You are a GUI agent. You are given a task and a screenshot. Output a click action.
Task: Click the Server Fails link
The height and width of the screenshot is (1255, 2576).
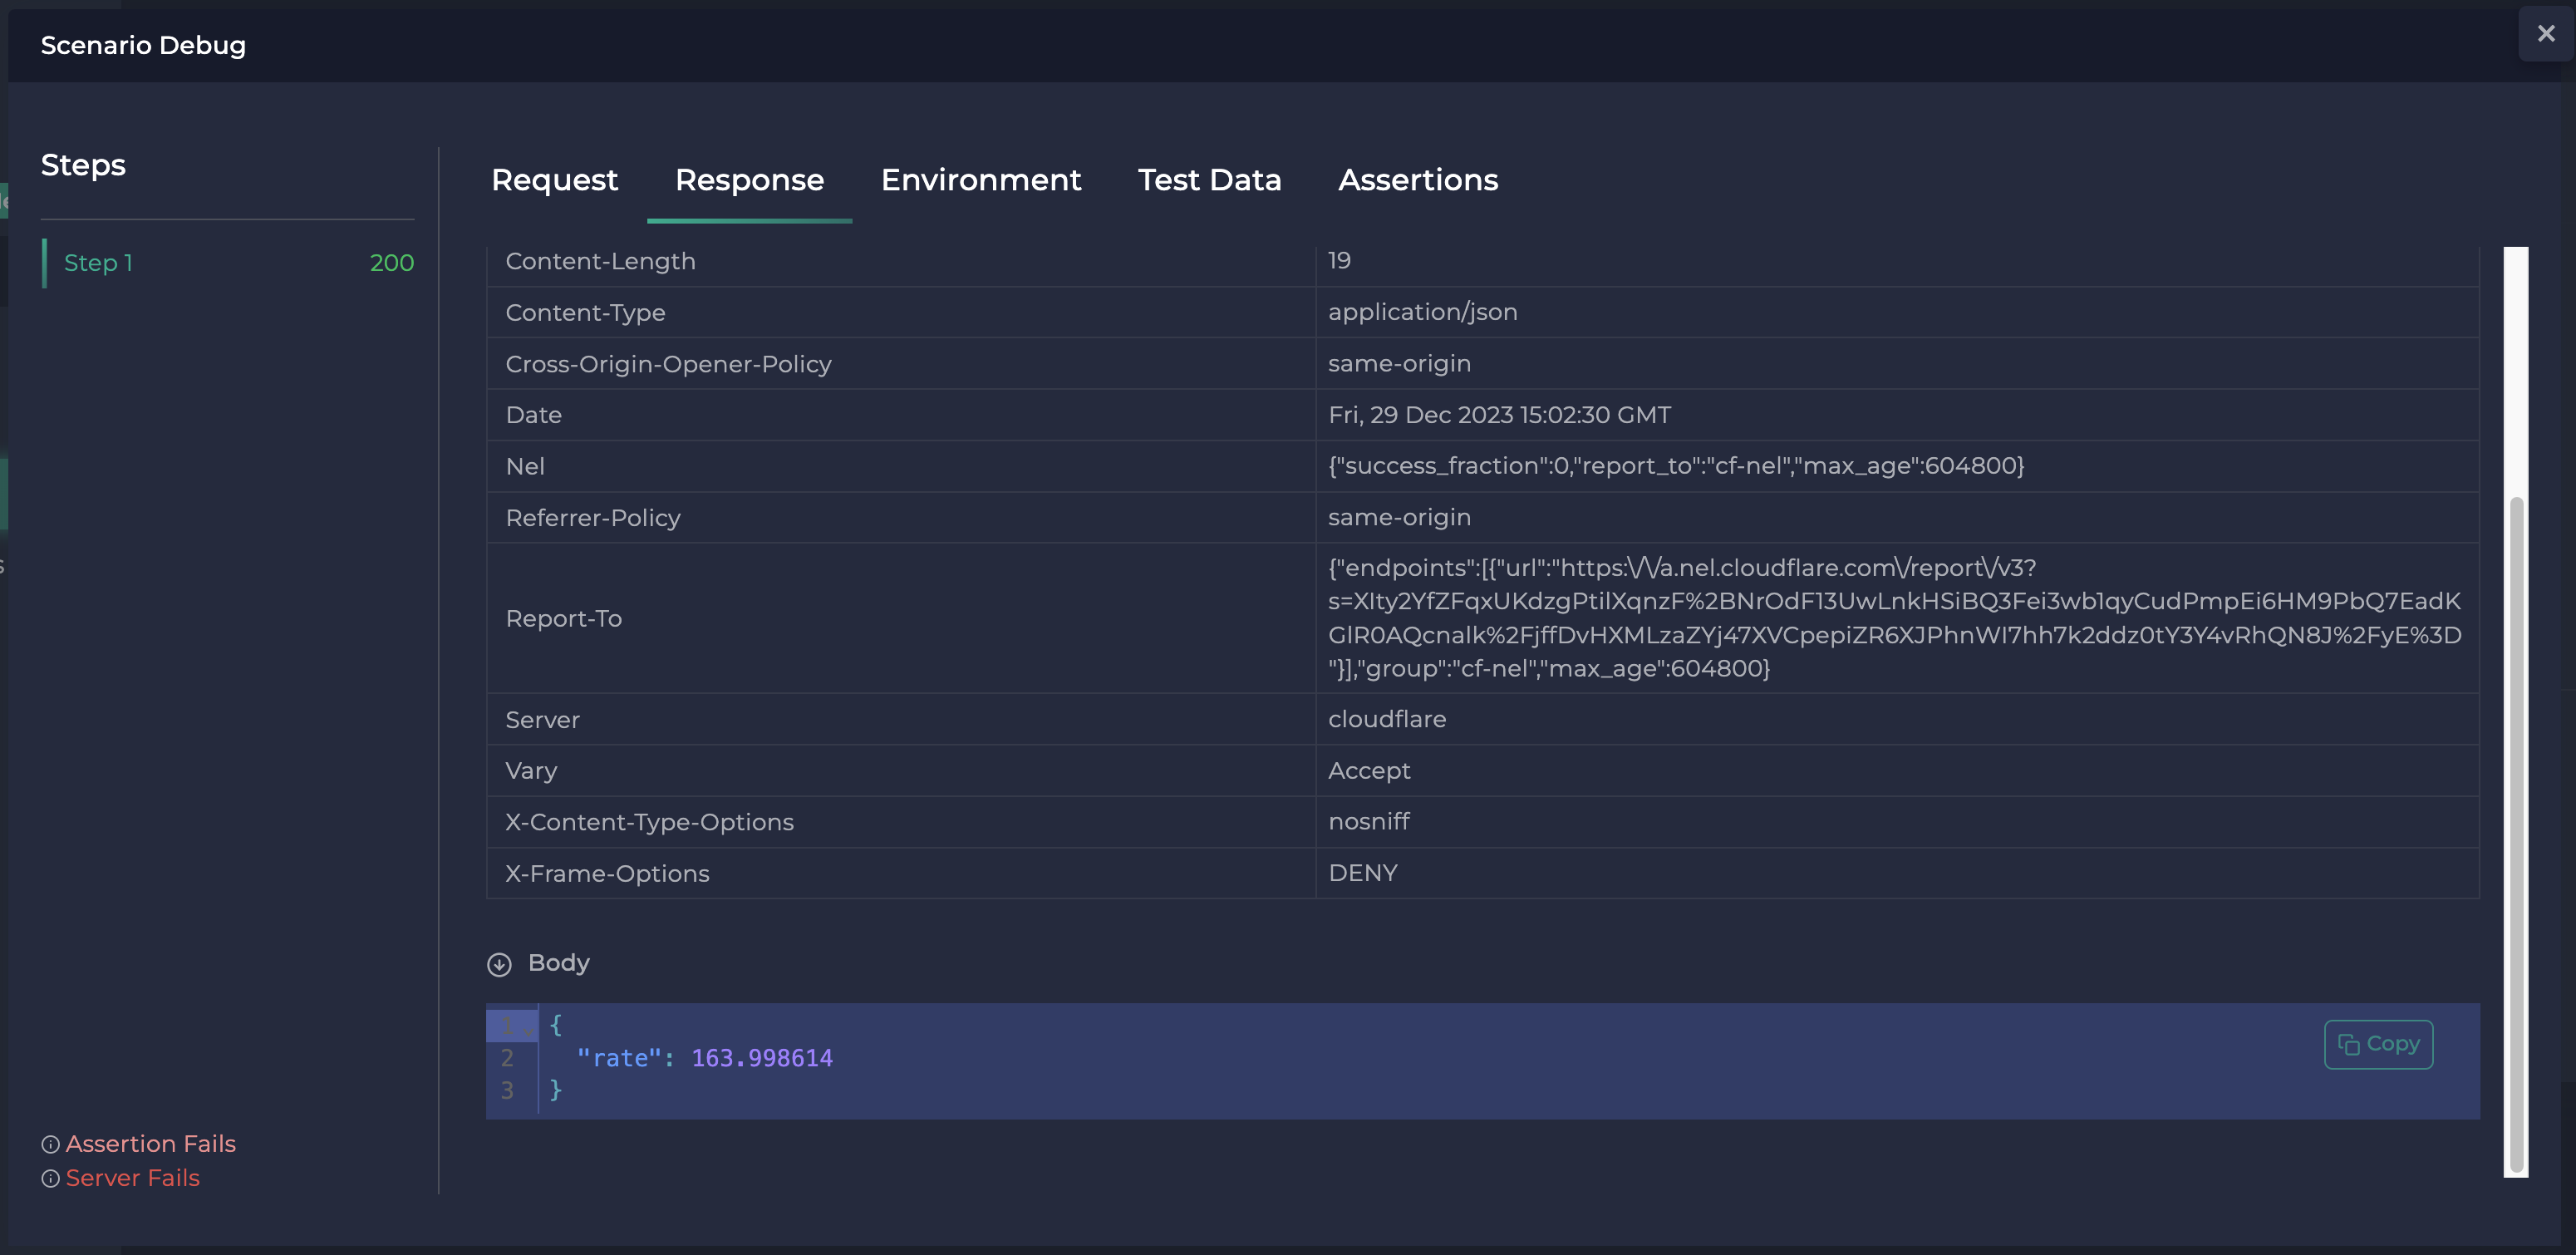(133, 1178)
